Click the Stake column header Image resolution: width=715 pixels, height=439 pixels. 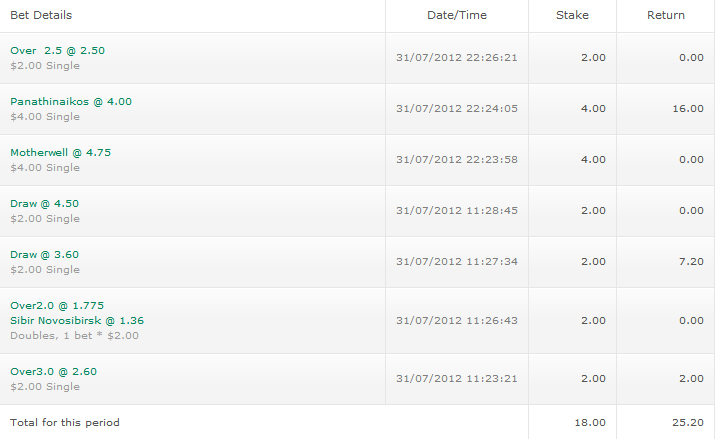[572, 15]
